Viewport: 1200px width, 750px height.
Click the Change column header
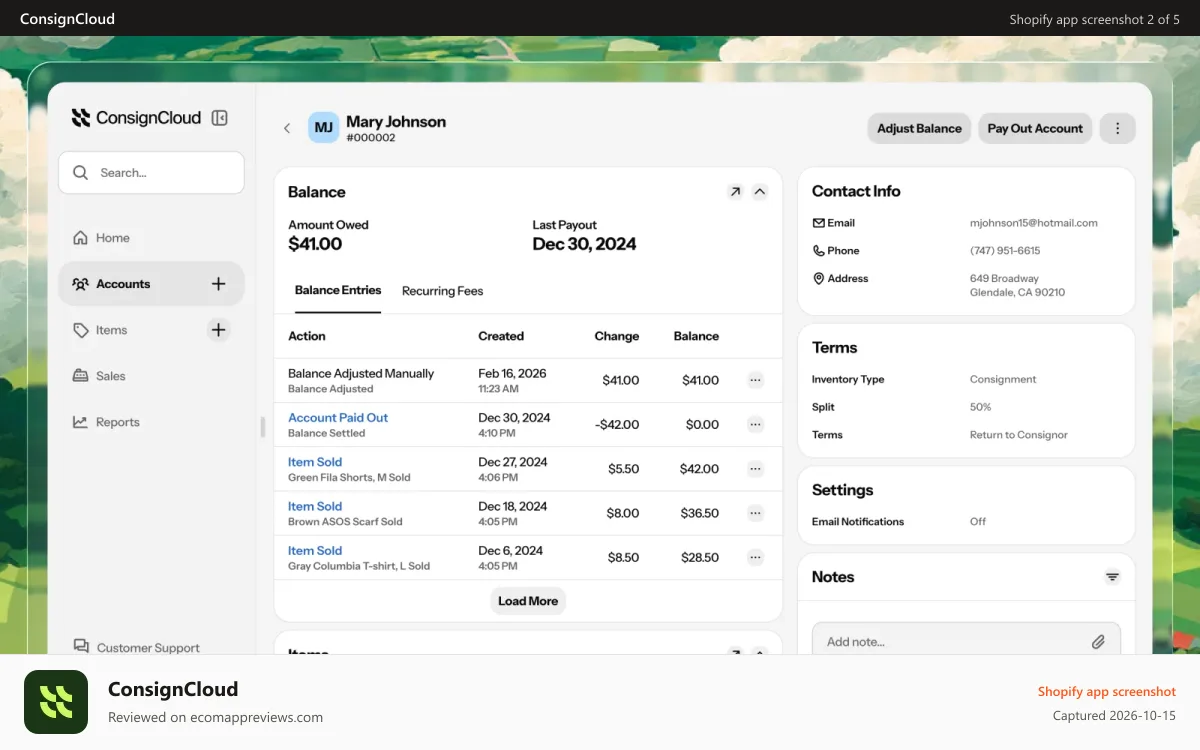(x=616, y=336)
